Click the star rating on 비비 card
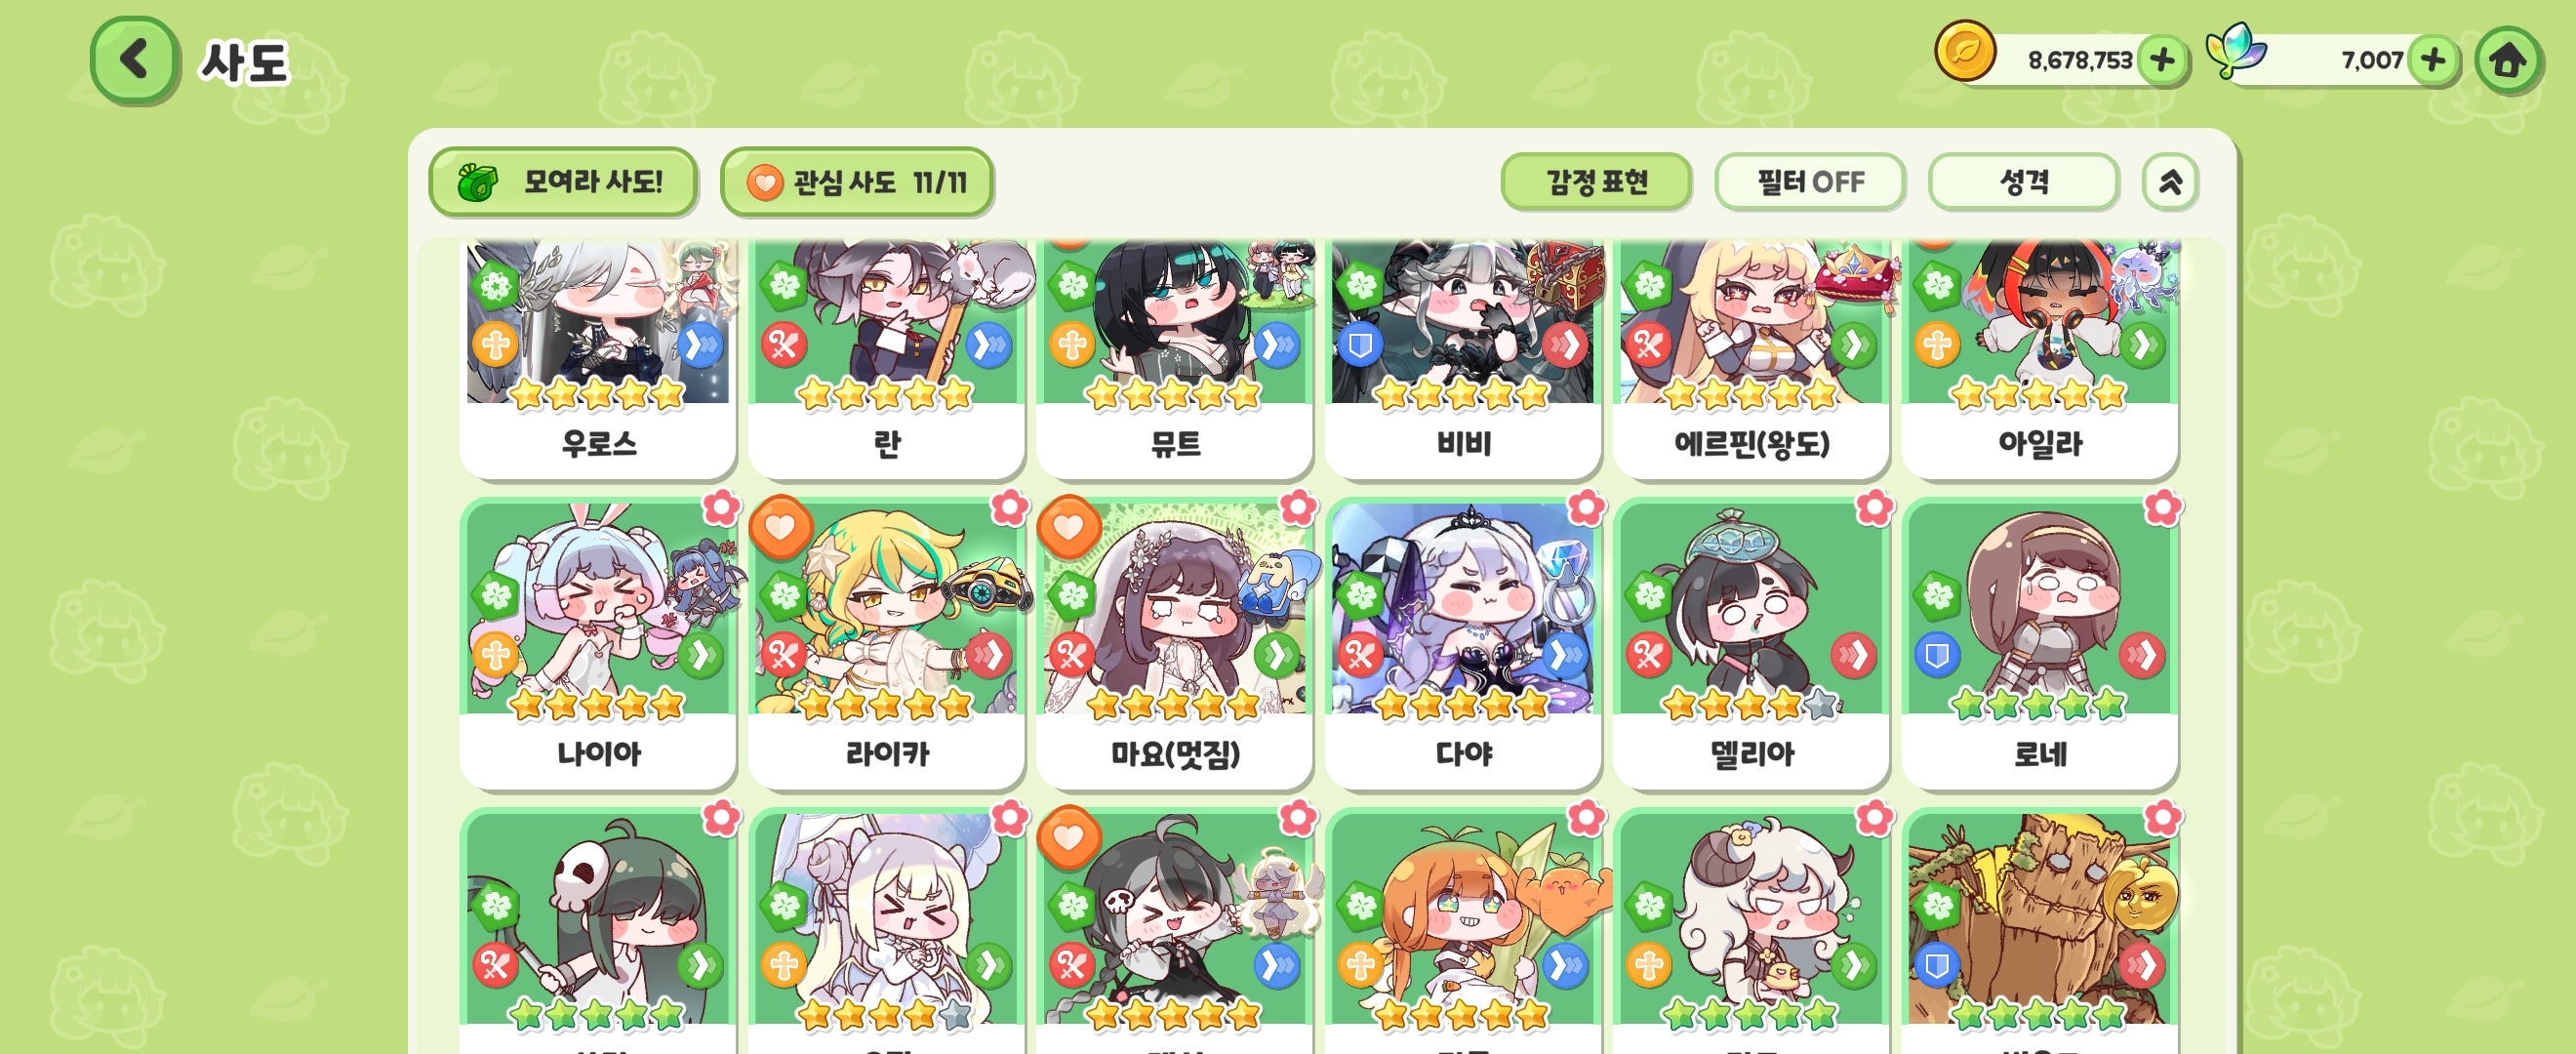Screen dimensions: 2576x1054 tap(1462, 395)
